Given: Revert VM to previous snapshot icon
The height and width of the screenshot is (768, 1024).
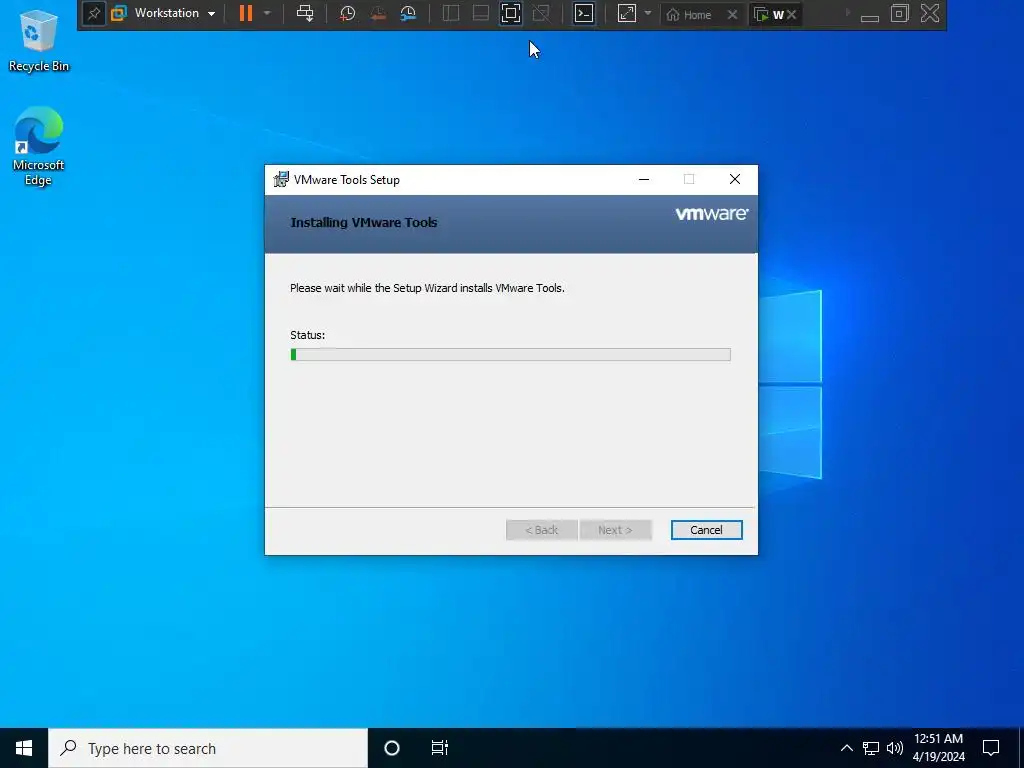Looking at the screenshot, I should point(377,13).
